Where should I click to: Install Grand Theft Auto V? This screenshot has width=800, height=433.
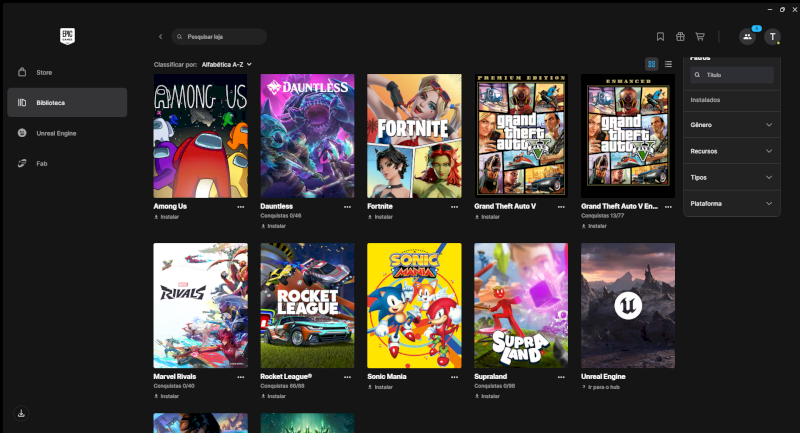click(487, 217)
